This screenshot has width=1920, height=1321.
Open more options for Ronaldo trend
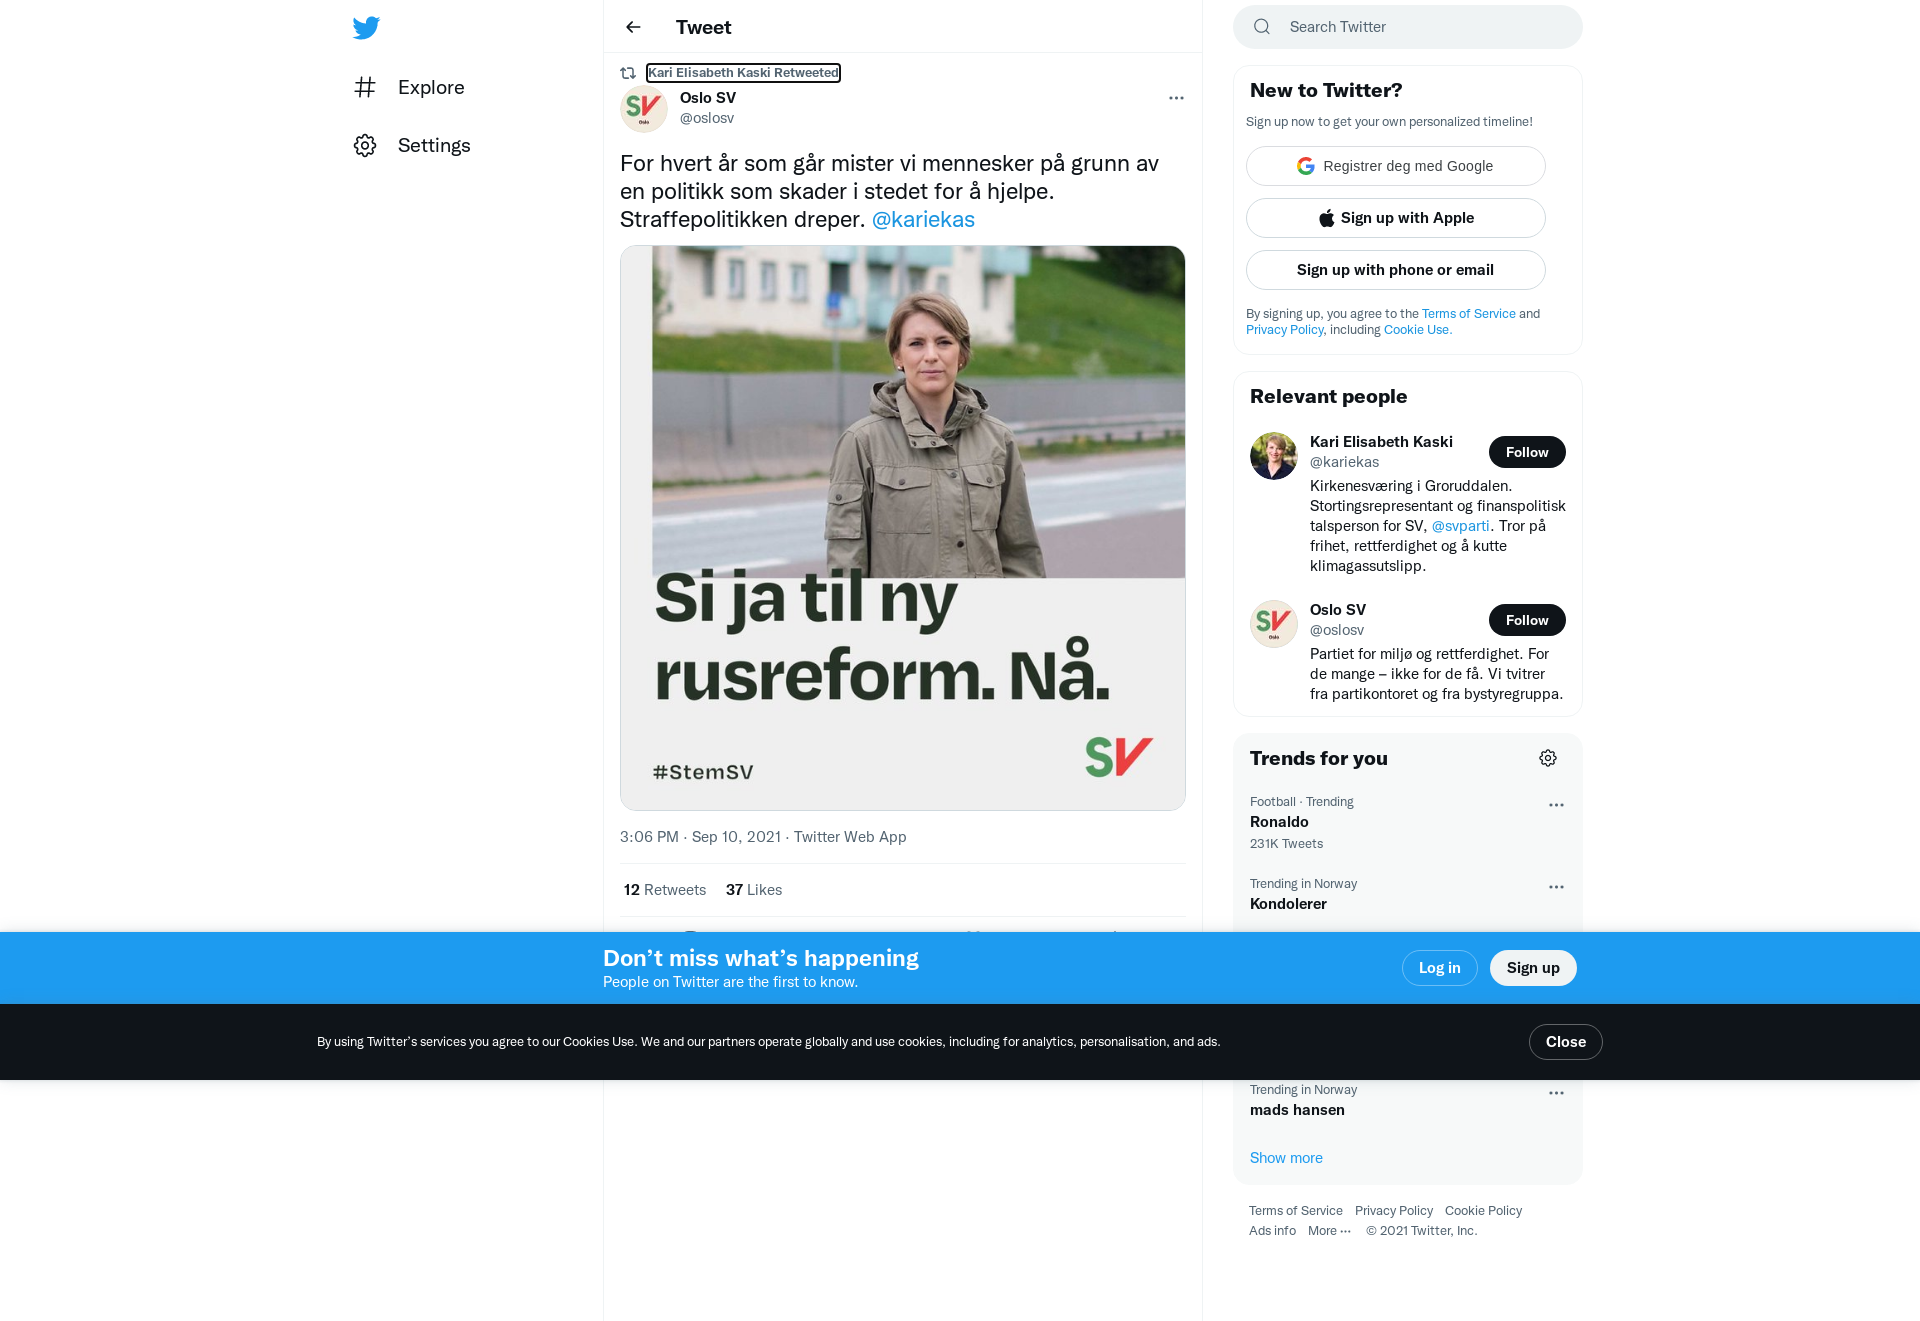[x=1556, y=805]
